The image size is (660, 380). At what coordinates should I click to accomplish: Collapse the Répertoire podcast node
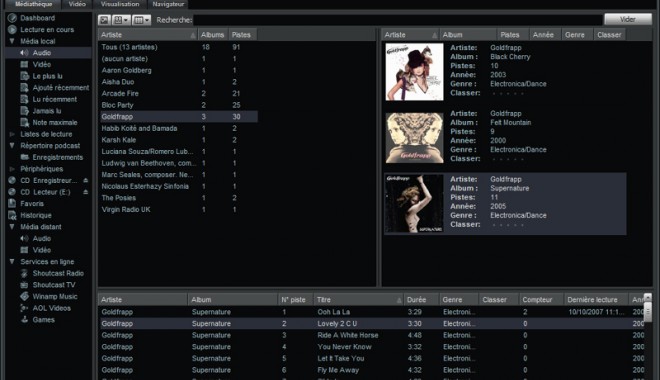(x=12, y=146)
